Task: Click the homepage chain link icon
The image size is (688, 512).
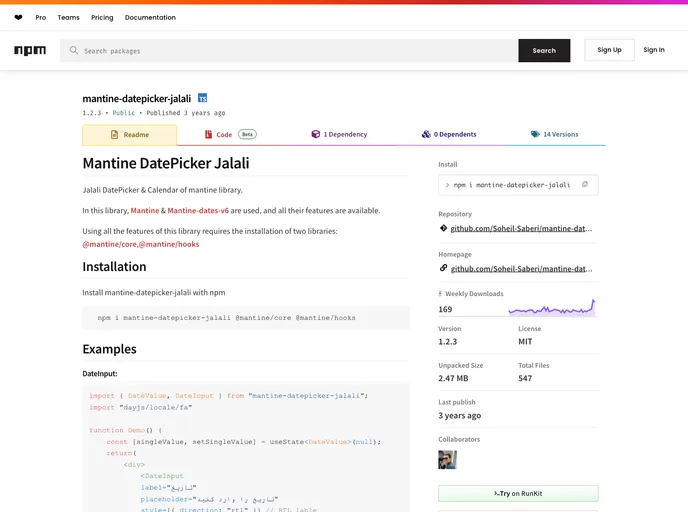Action: [443, 268]
